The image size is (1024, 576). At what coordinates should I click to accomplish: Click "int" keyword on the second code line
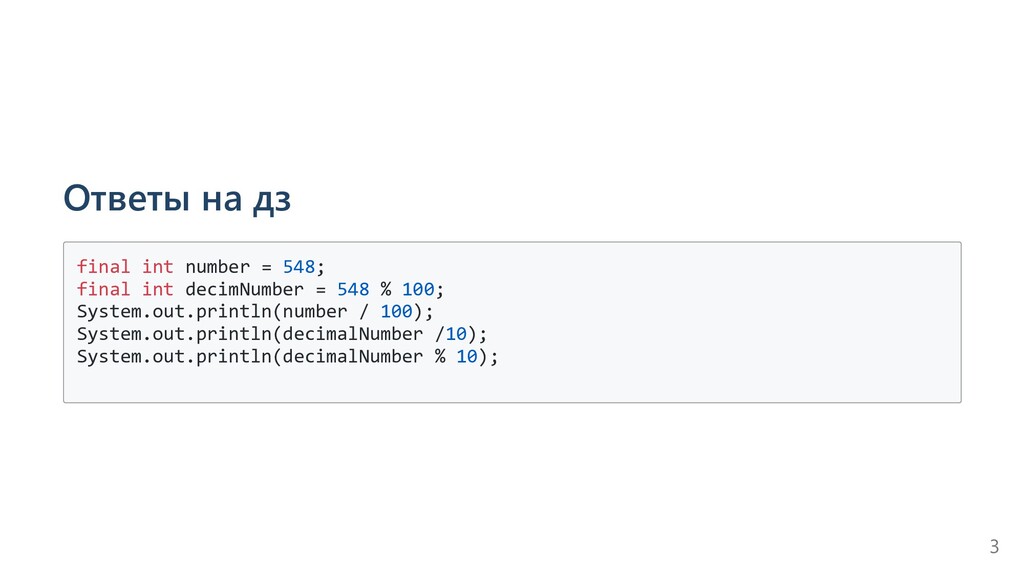pos(157,289)
